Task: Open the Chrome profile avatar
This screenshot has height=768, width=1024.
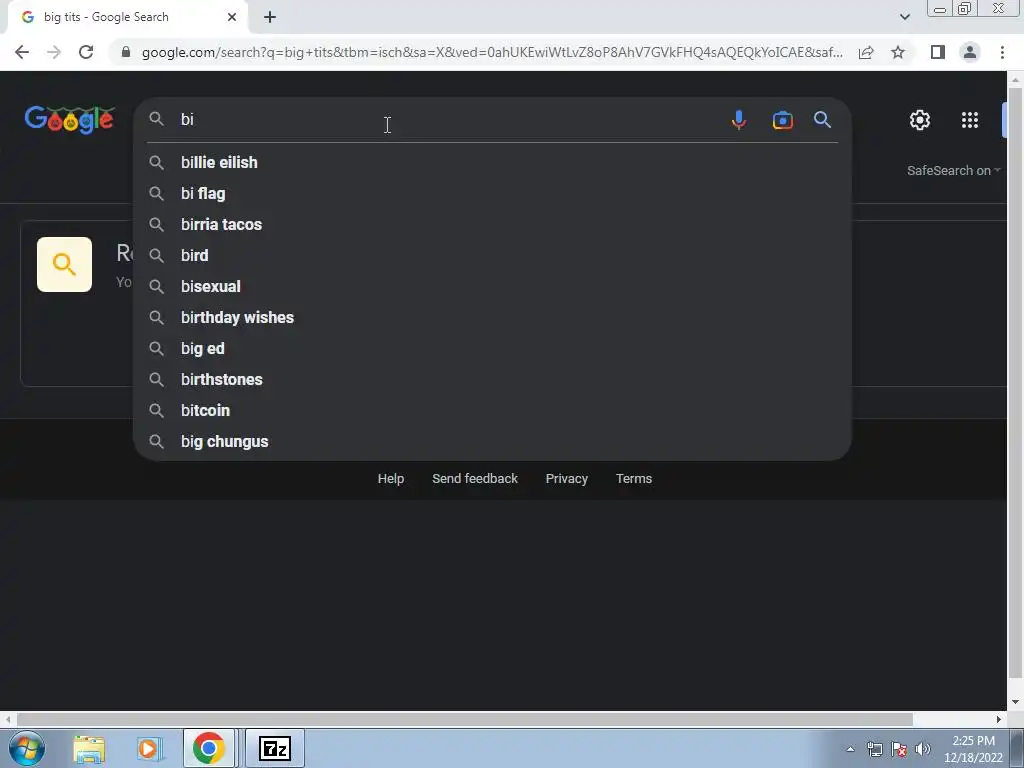Action: click(x=970, y=52)
